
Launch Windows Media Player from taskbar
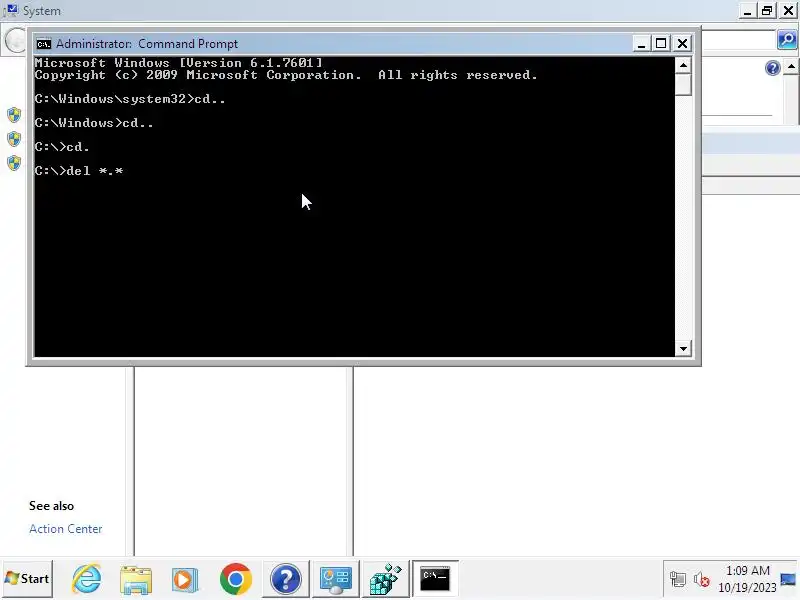point(185,580)
